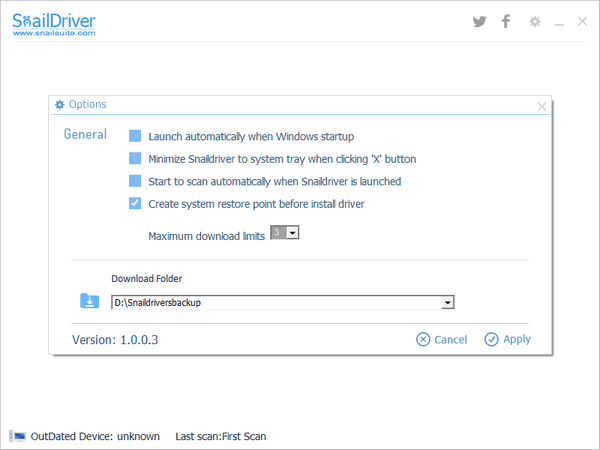Minimize the SnailDriver window
This screenshot has height=450, width=600.
click(x=559, y=24)
